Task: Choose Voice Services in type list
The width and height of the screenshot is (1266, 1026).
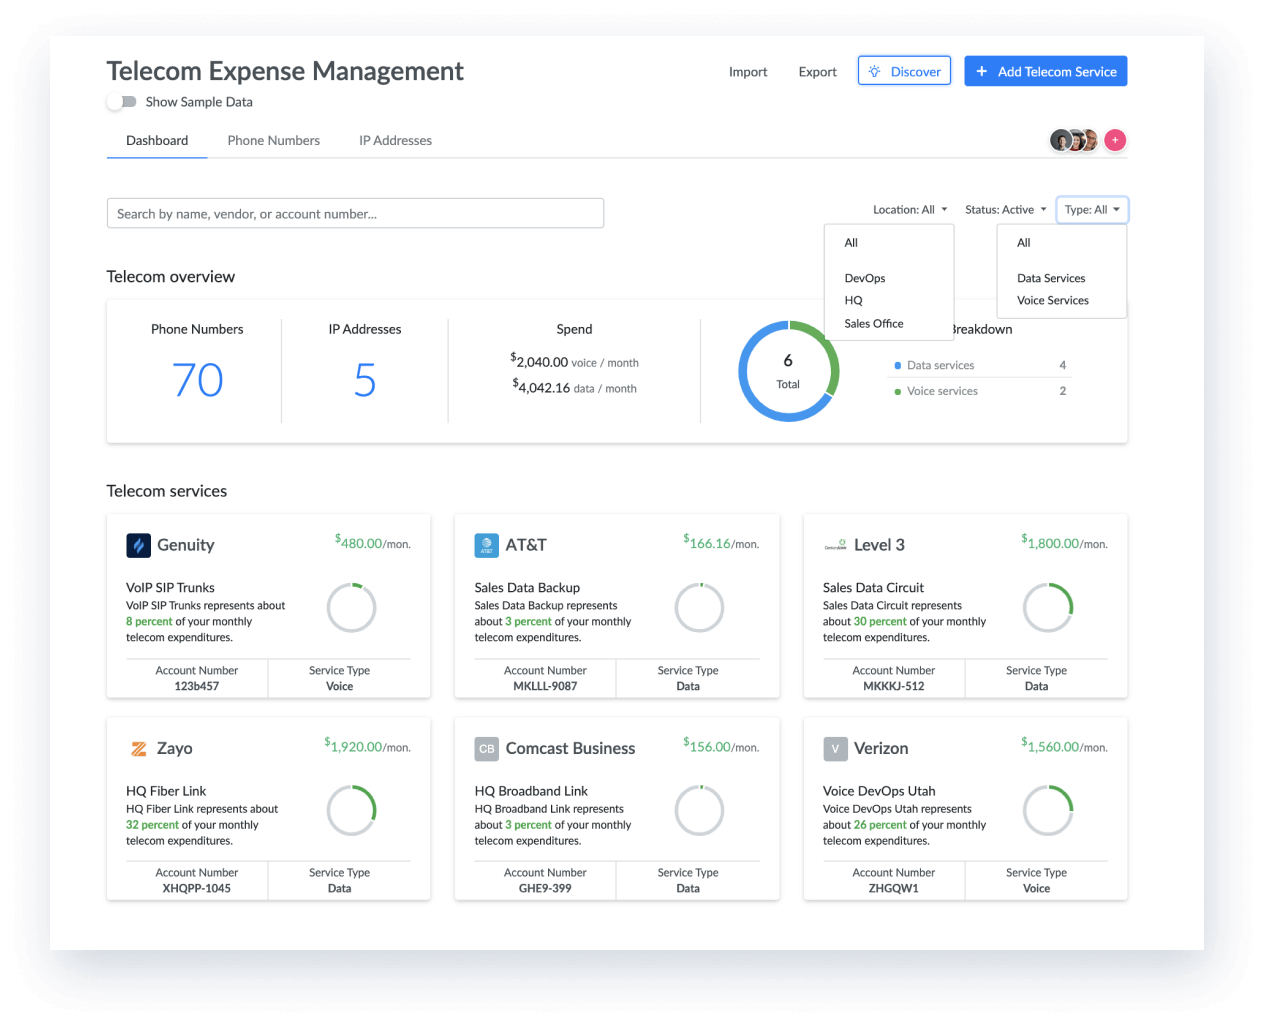Action: pyautogui.click(x=1052, y=301)
